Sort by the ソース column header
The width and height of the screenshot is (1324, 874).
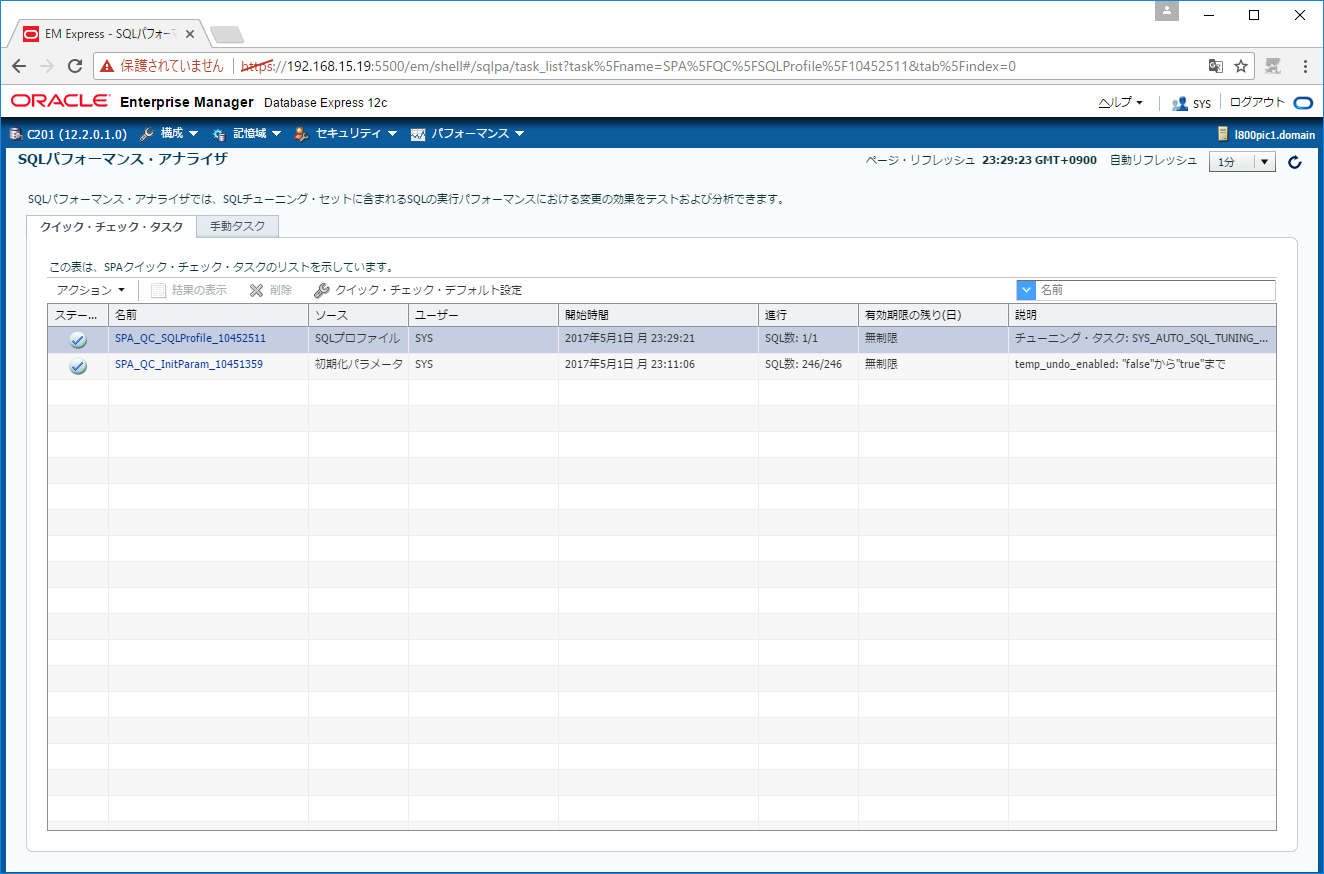(x=358, y=315)
